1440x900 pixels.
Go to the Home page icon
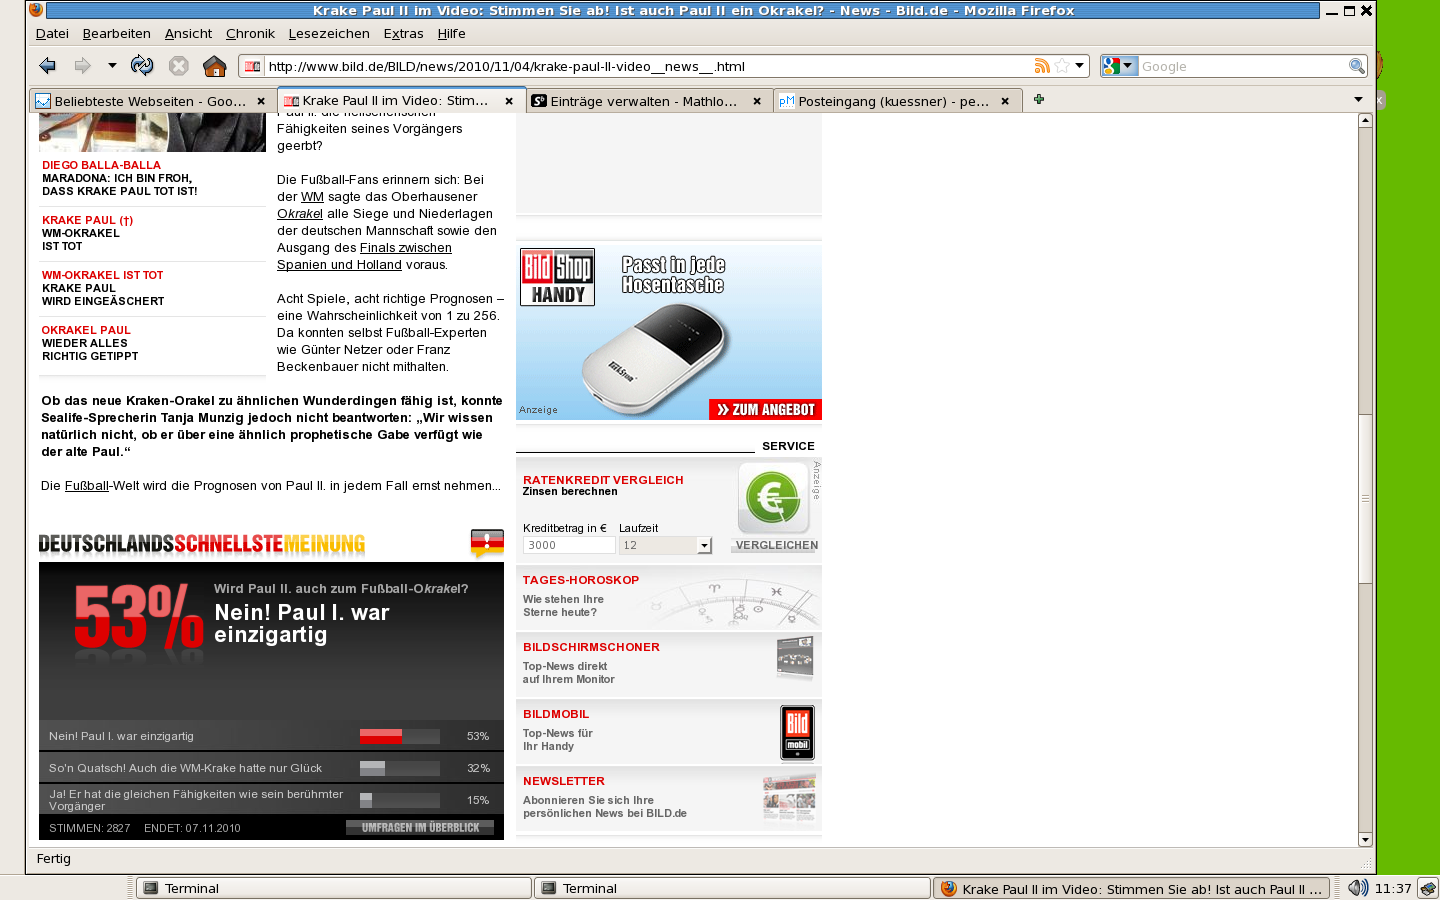point(214,66)
